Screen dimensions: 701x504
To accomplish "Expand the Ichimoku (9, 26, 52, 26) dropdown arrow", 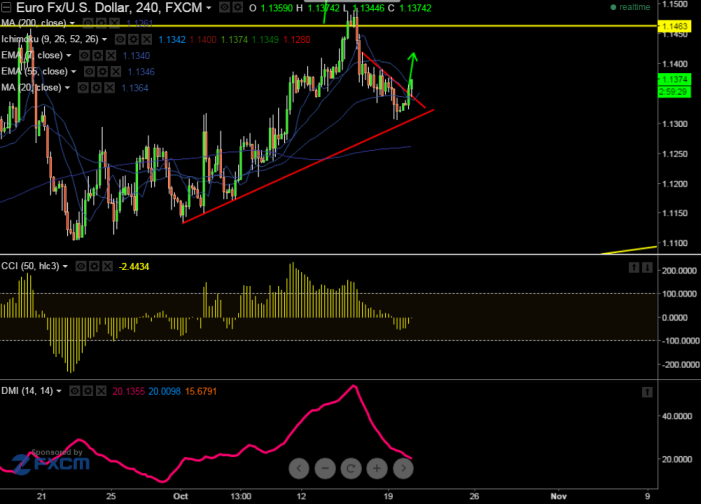I will (104, 39).
